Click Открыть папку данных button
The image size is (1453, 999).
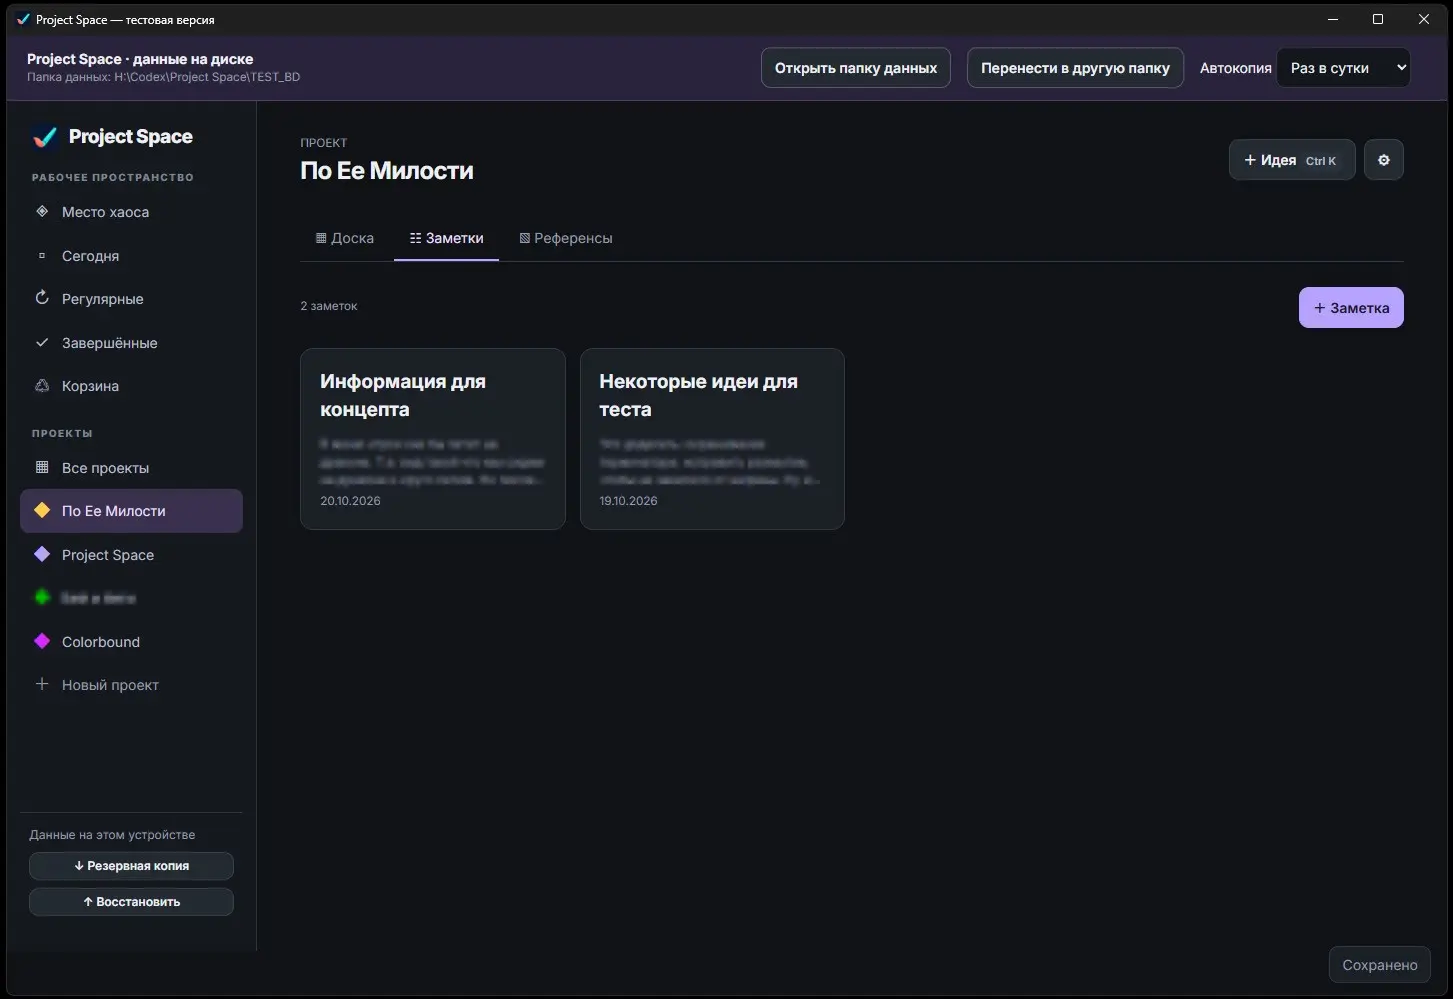tap(856, 68)
